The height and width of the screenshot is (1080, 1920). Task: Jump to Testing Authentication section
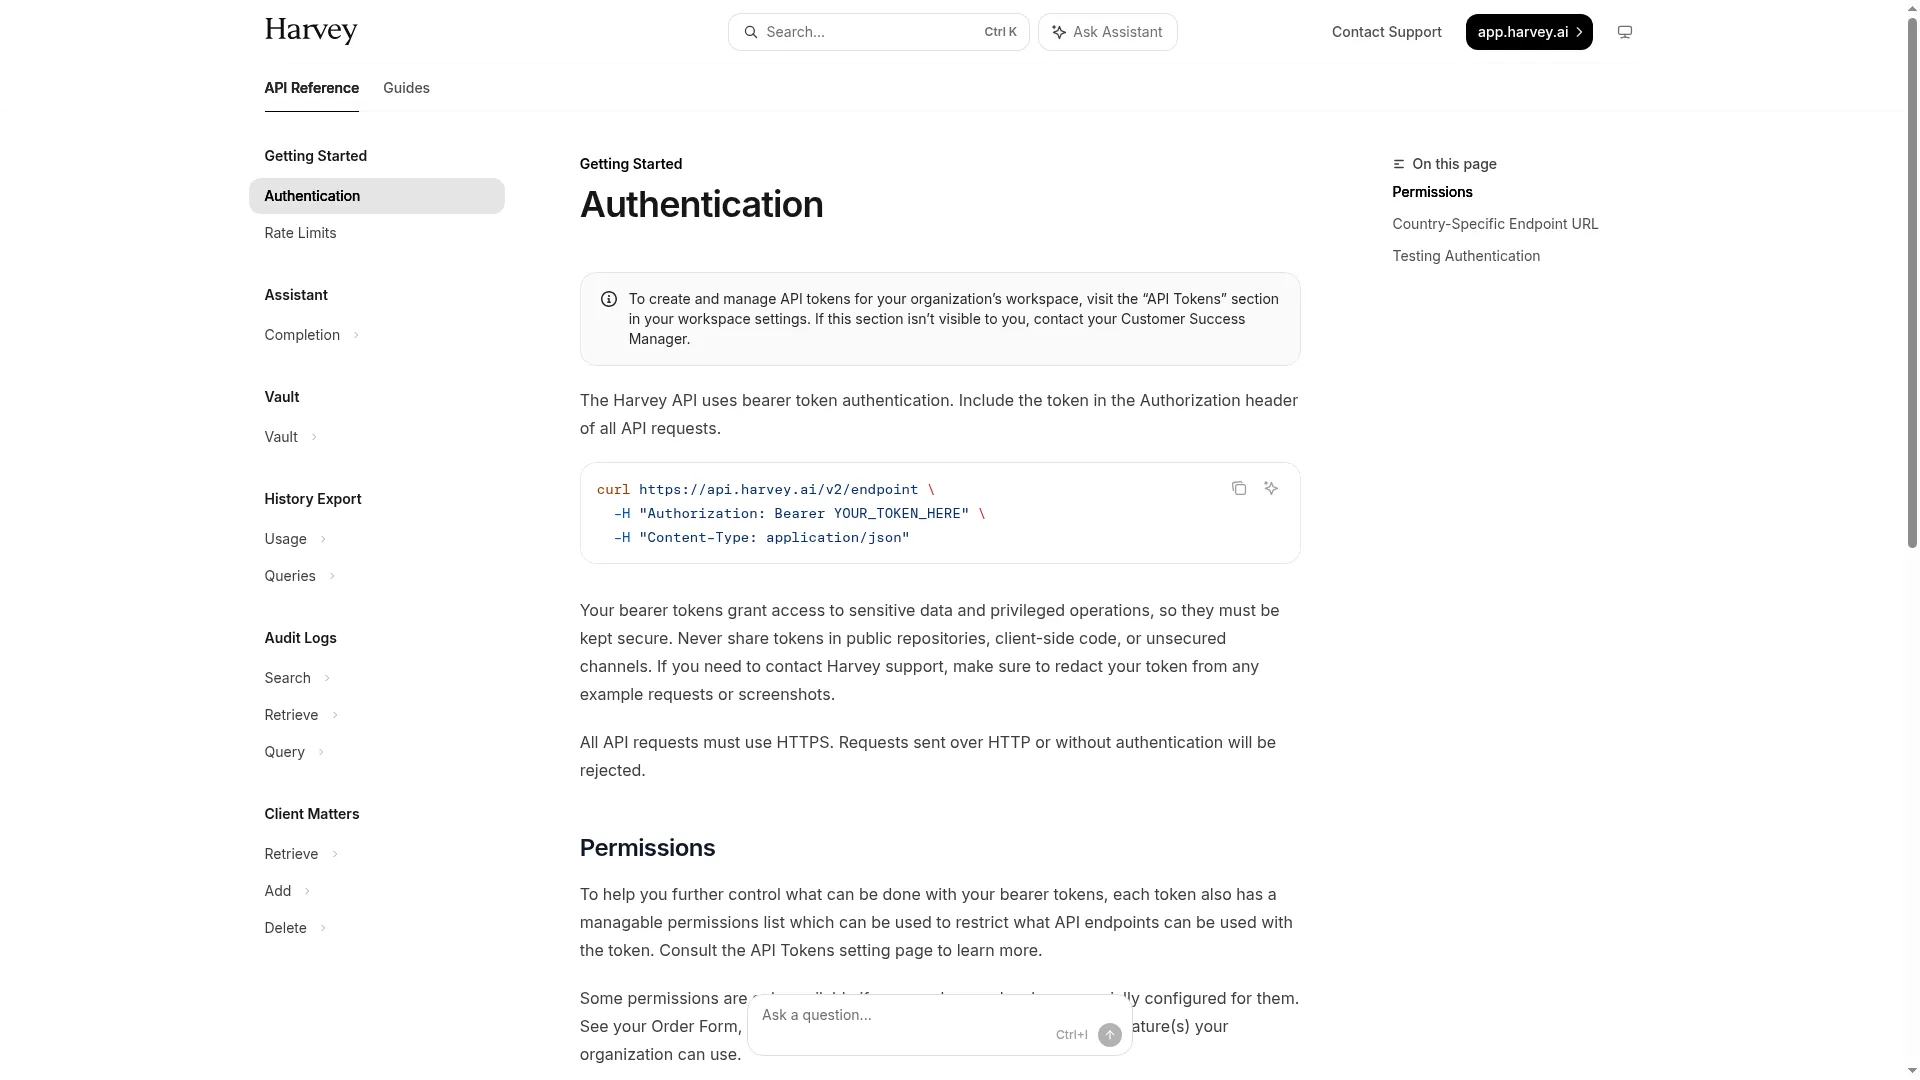(1466, 256)
